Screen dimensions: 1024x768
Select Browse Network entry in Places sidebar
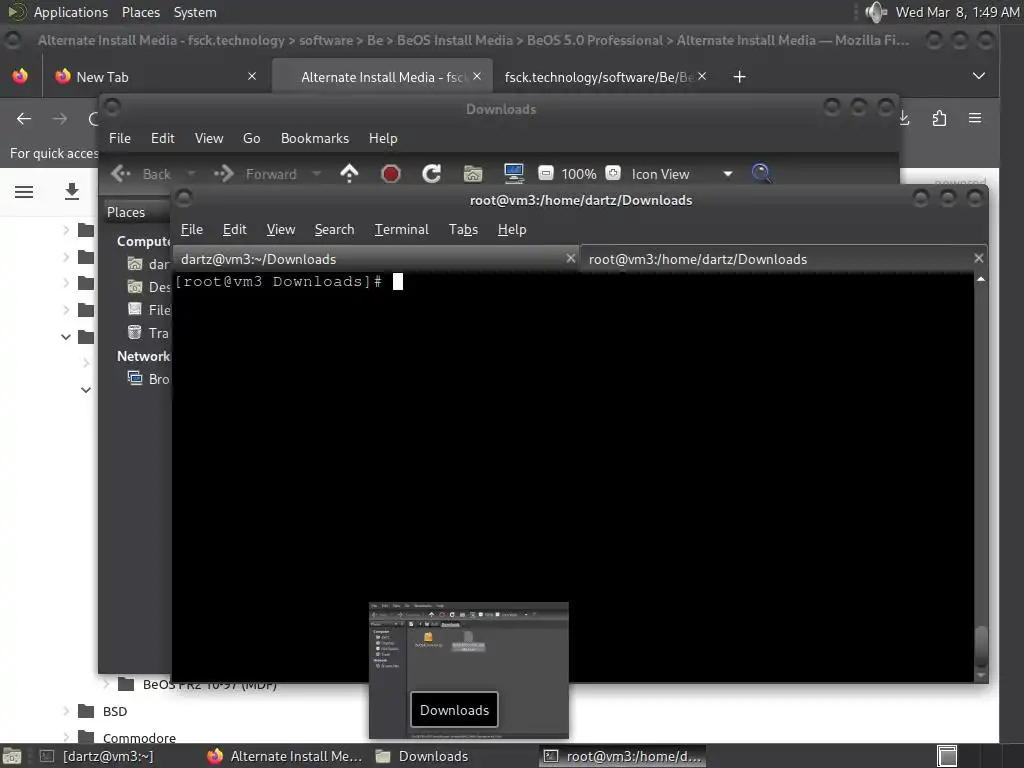(148, 379)
